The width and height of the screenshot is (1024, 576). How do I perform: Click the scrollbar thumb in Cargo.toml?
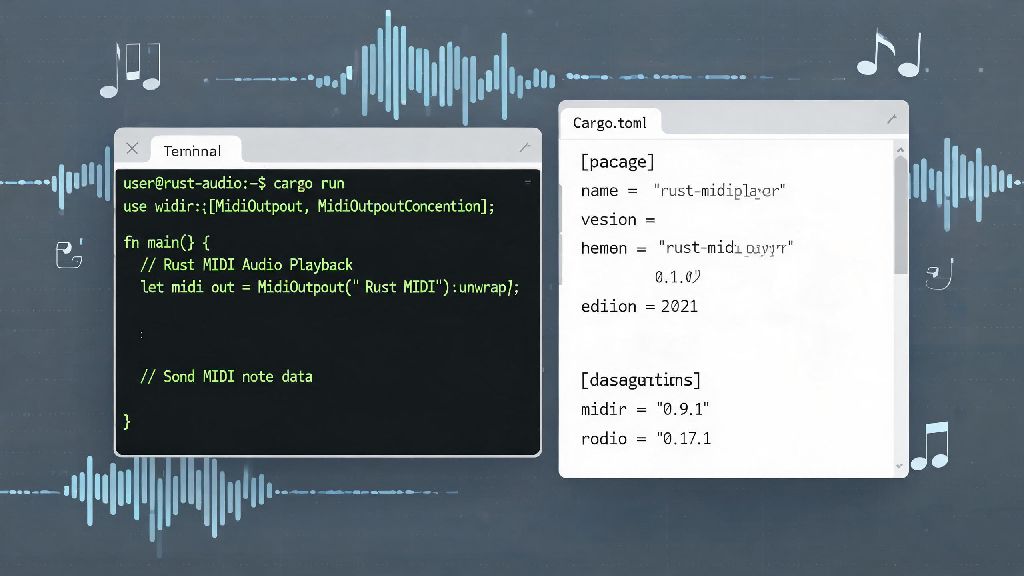tap(901, 216)
